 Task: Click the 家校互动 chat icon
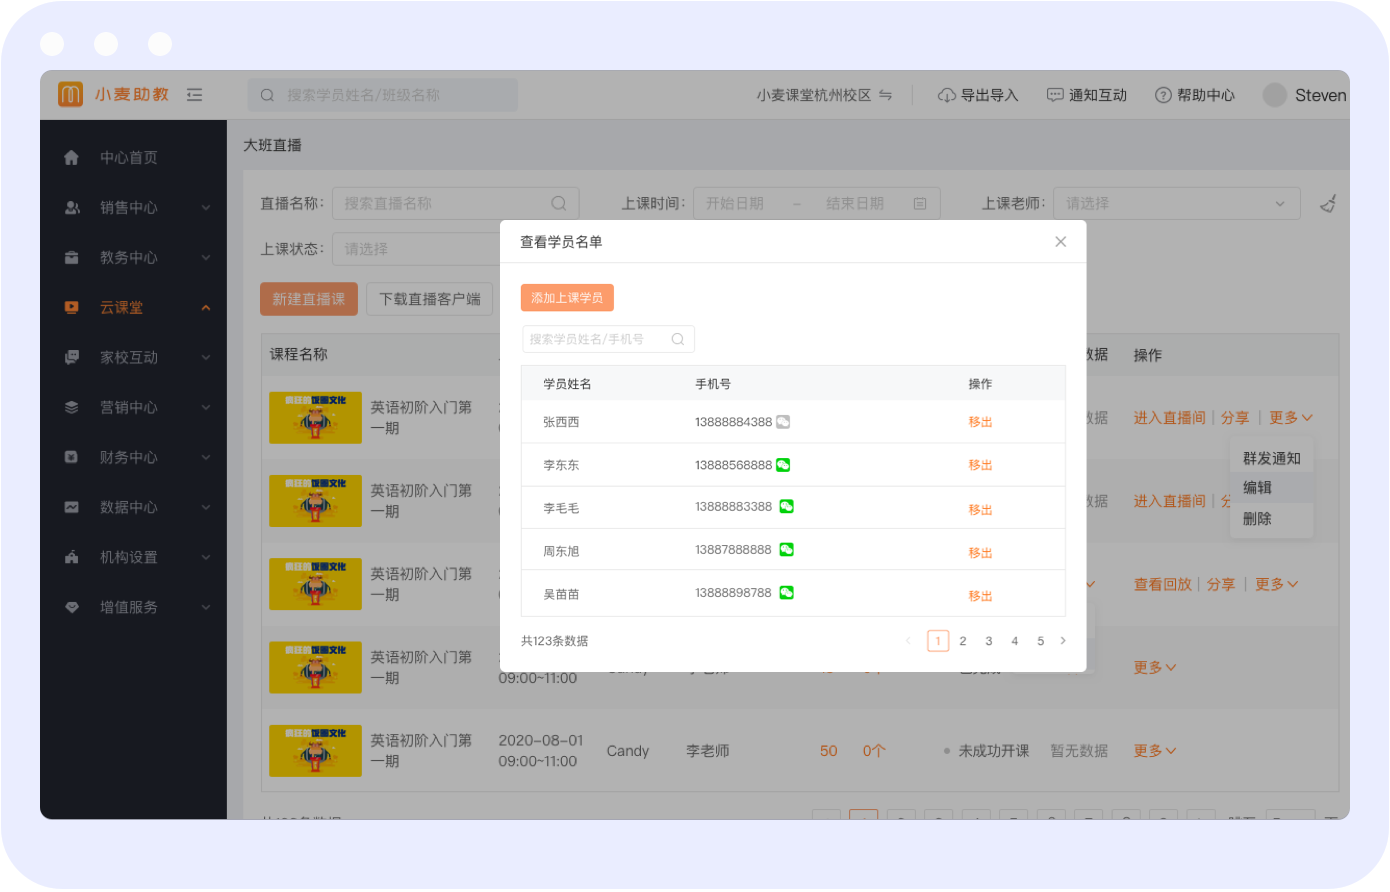click(72, 357)
